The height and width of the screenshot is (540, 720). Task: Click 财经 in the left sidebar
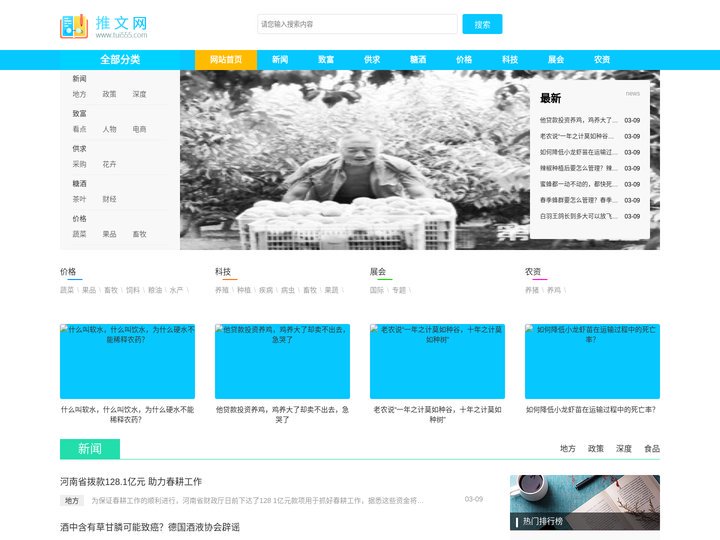[109, 199]
